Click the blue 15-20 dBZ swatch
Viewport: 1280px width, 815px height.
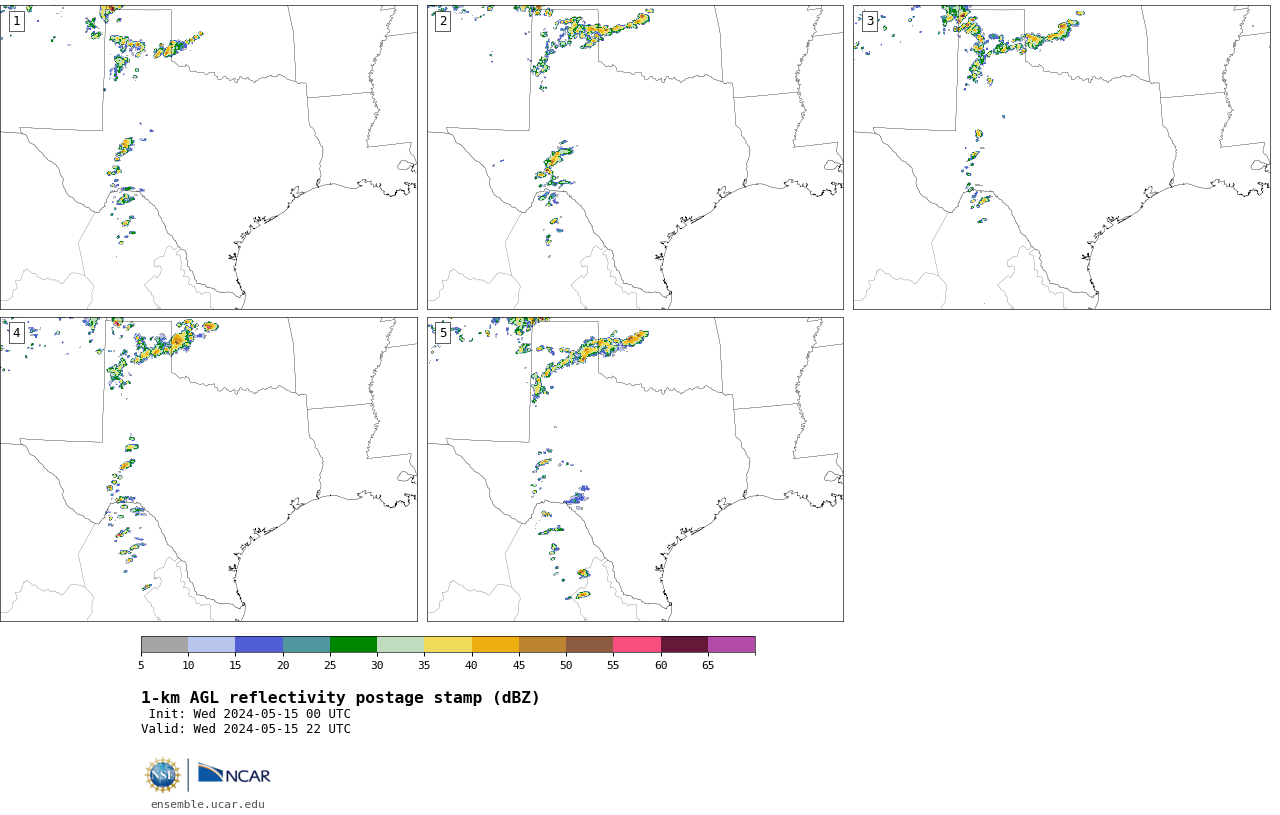(259, 644)
